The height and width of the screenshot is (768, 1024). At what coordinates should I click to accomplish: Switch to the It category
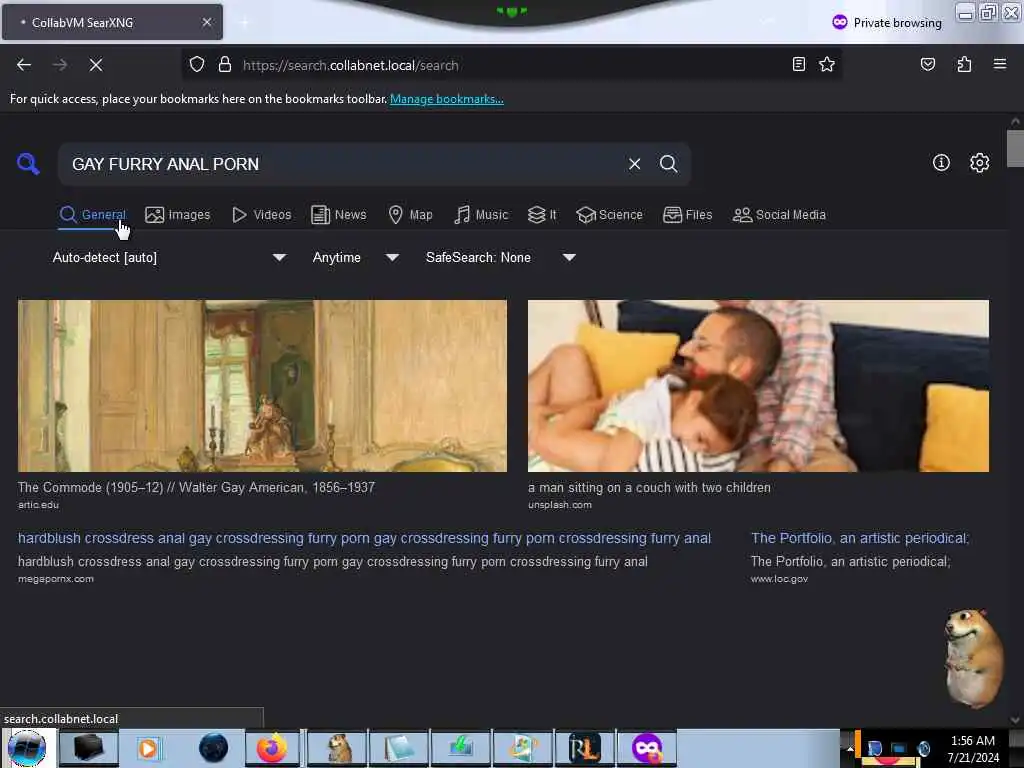pos(542,214)
